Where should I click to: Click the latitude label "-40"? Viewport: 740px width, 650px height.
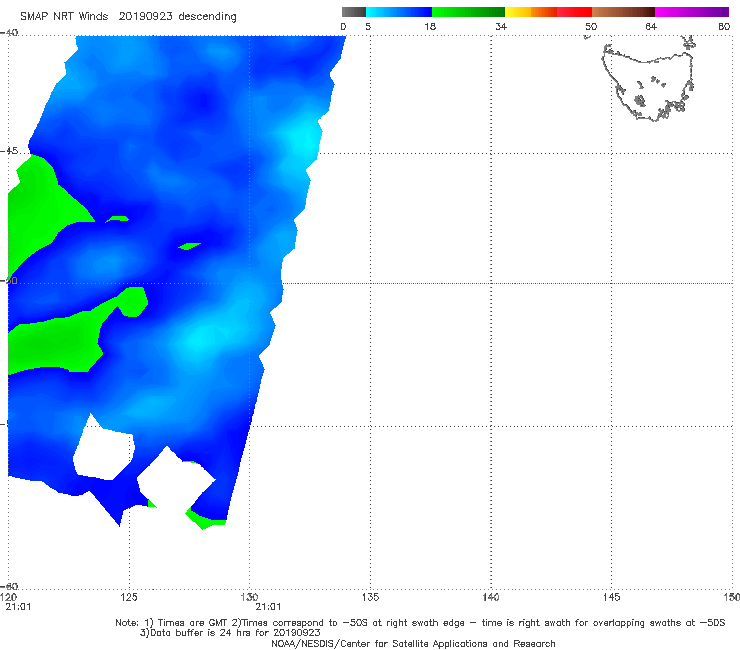coord(9,33)
